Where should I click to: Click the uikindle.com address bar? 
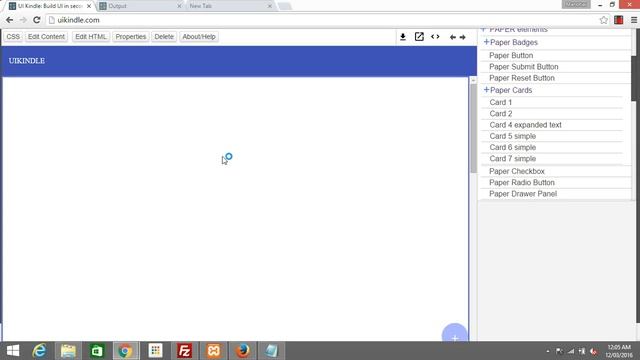322,20
